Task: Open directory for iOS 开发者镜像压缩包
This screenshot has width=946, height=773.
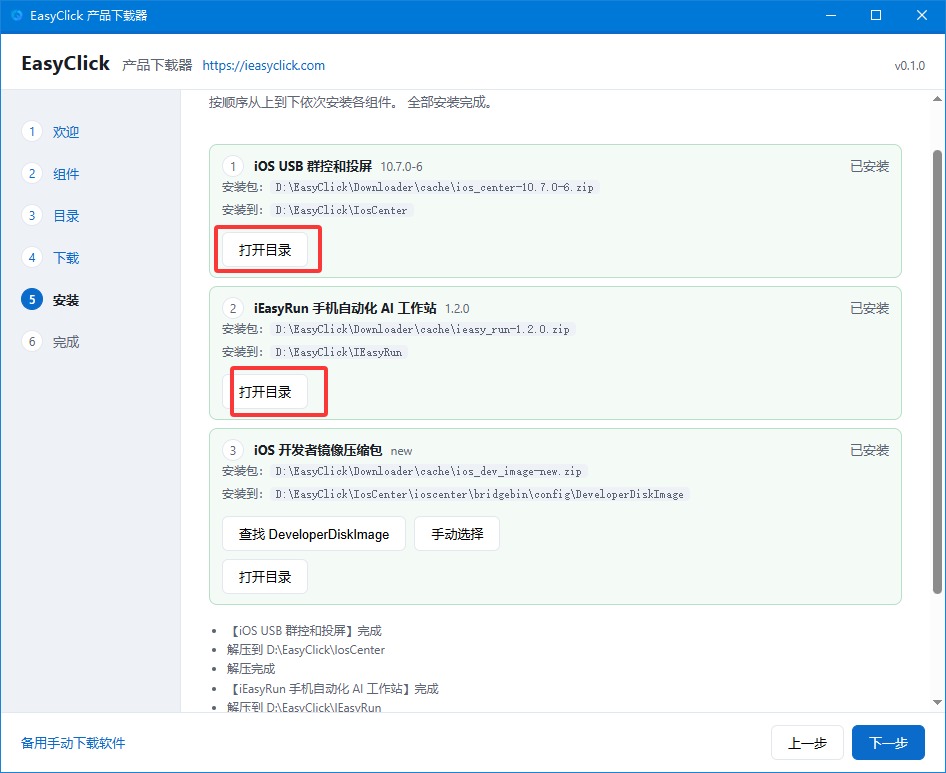Action: click(265, 577)
